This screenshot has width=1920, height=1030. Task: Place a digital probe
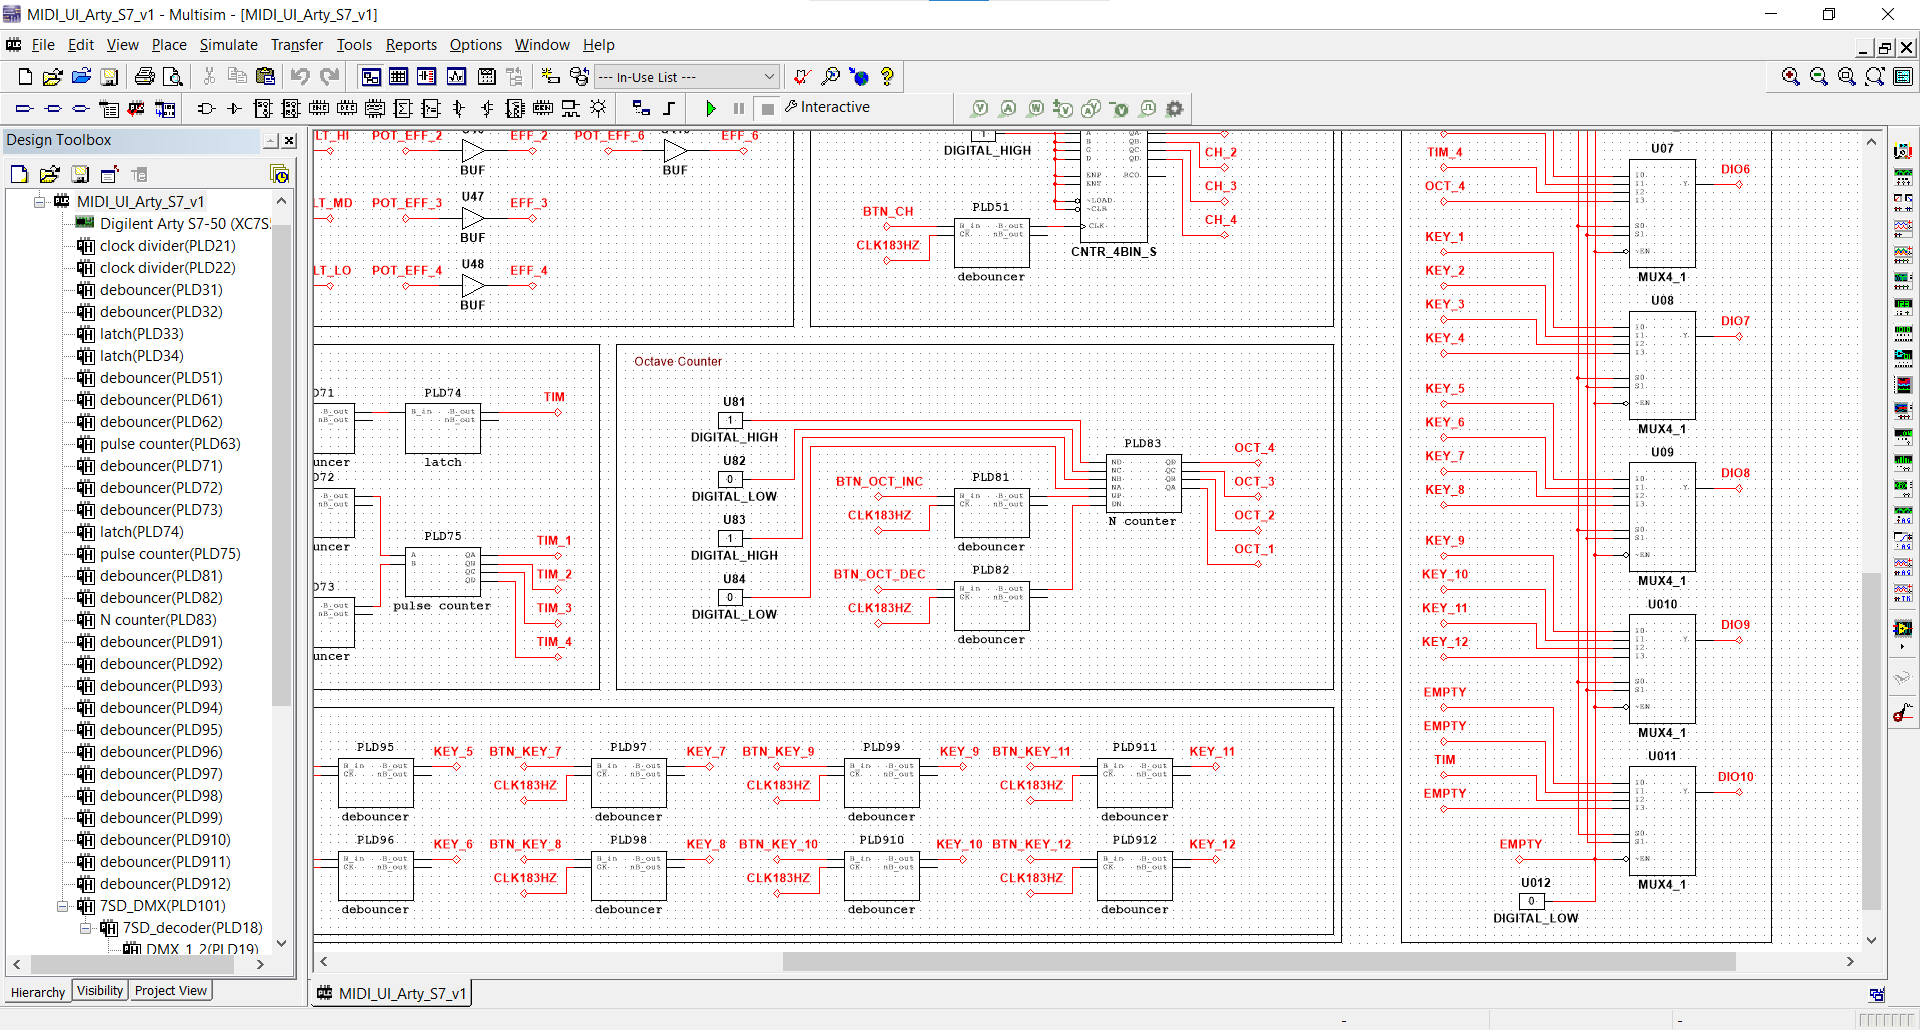pos(1148,108)
